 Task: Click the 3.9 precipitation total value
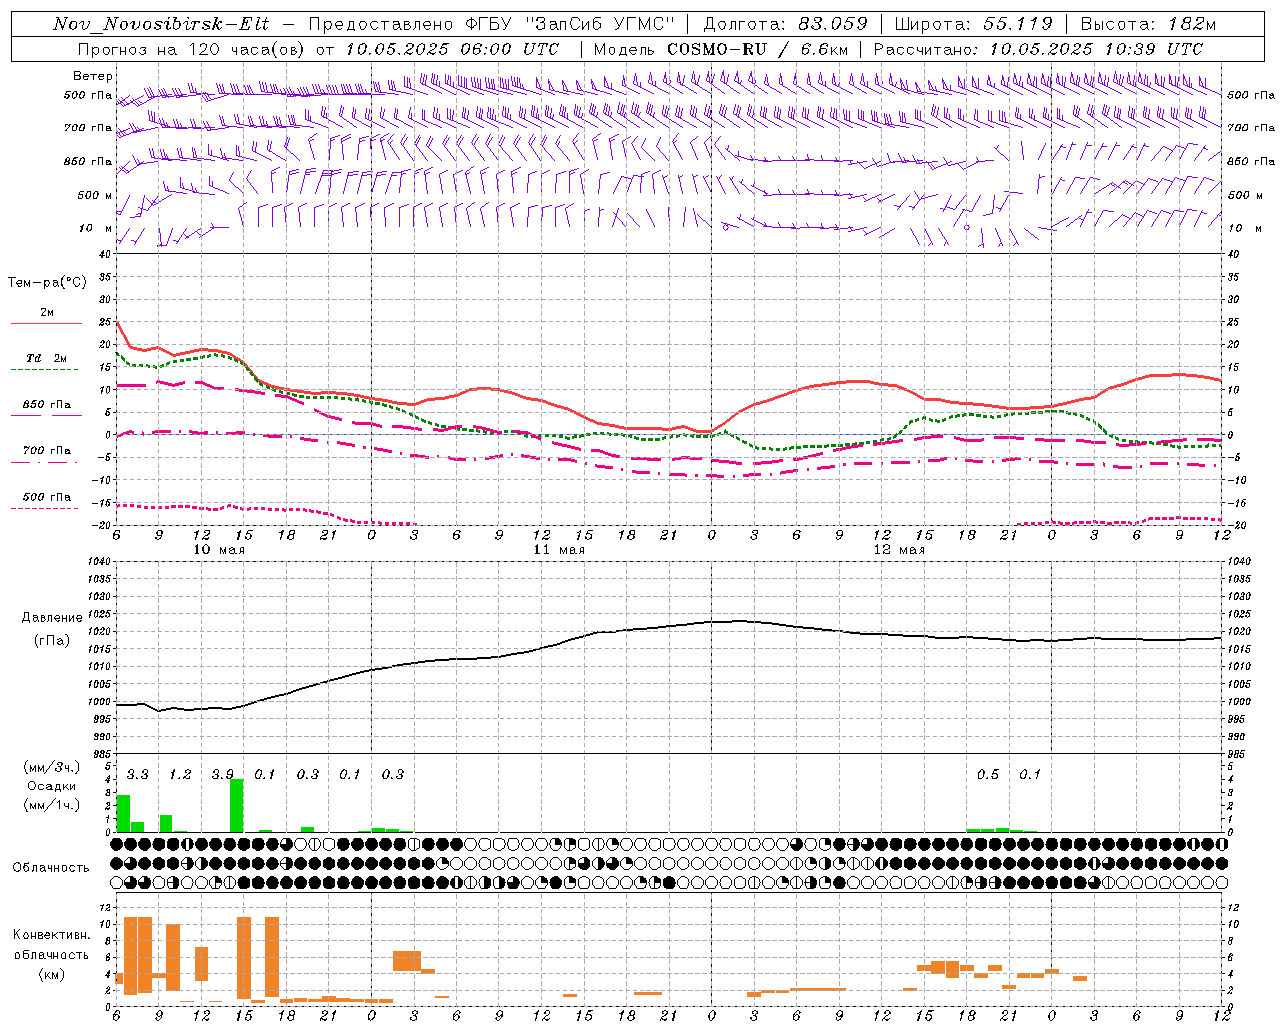click(x=222, y=775)
